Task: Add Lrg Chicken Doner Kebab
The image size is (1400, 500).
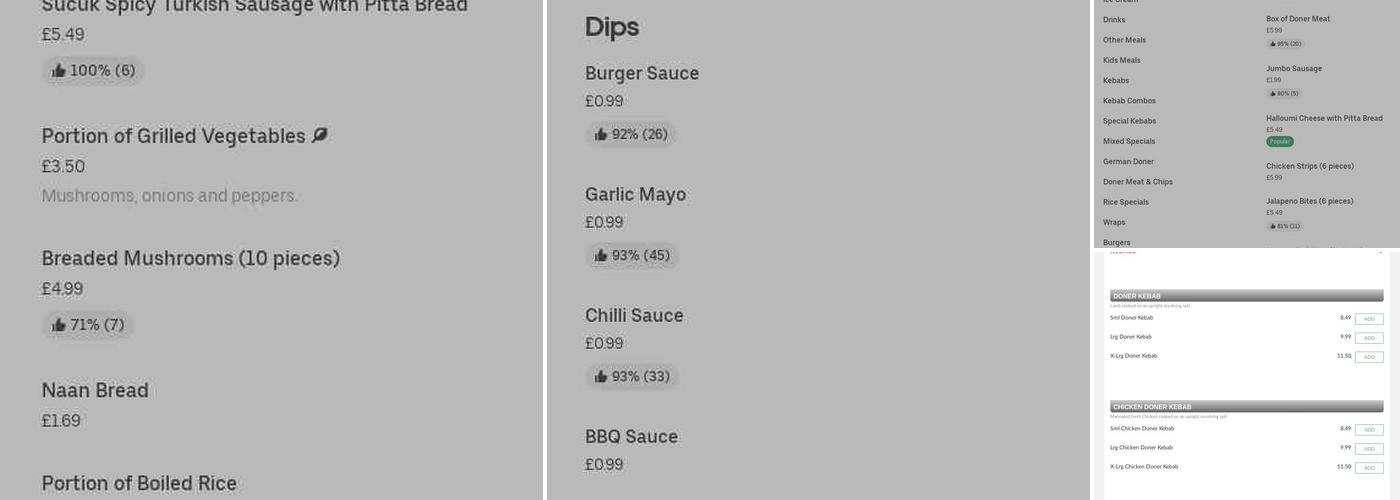Action: point(1369,449)
